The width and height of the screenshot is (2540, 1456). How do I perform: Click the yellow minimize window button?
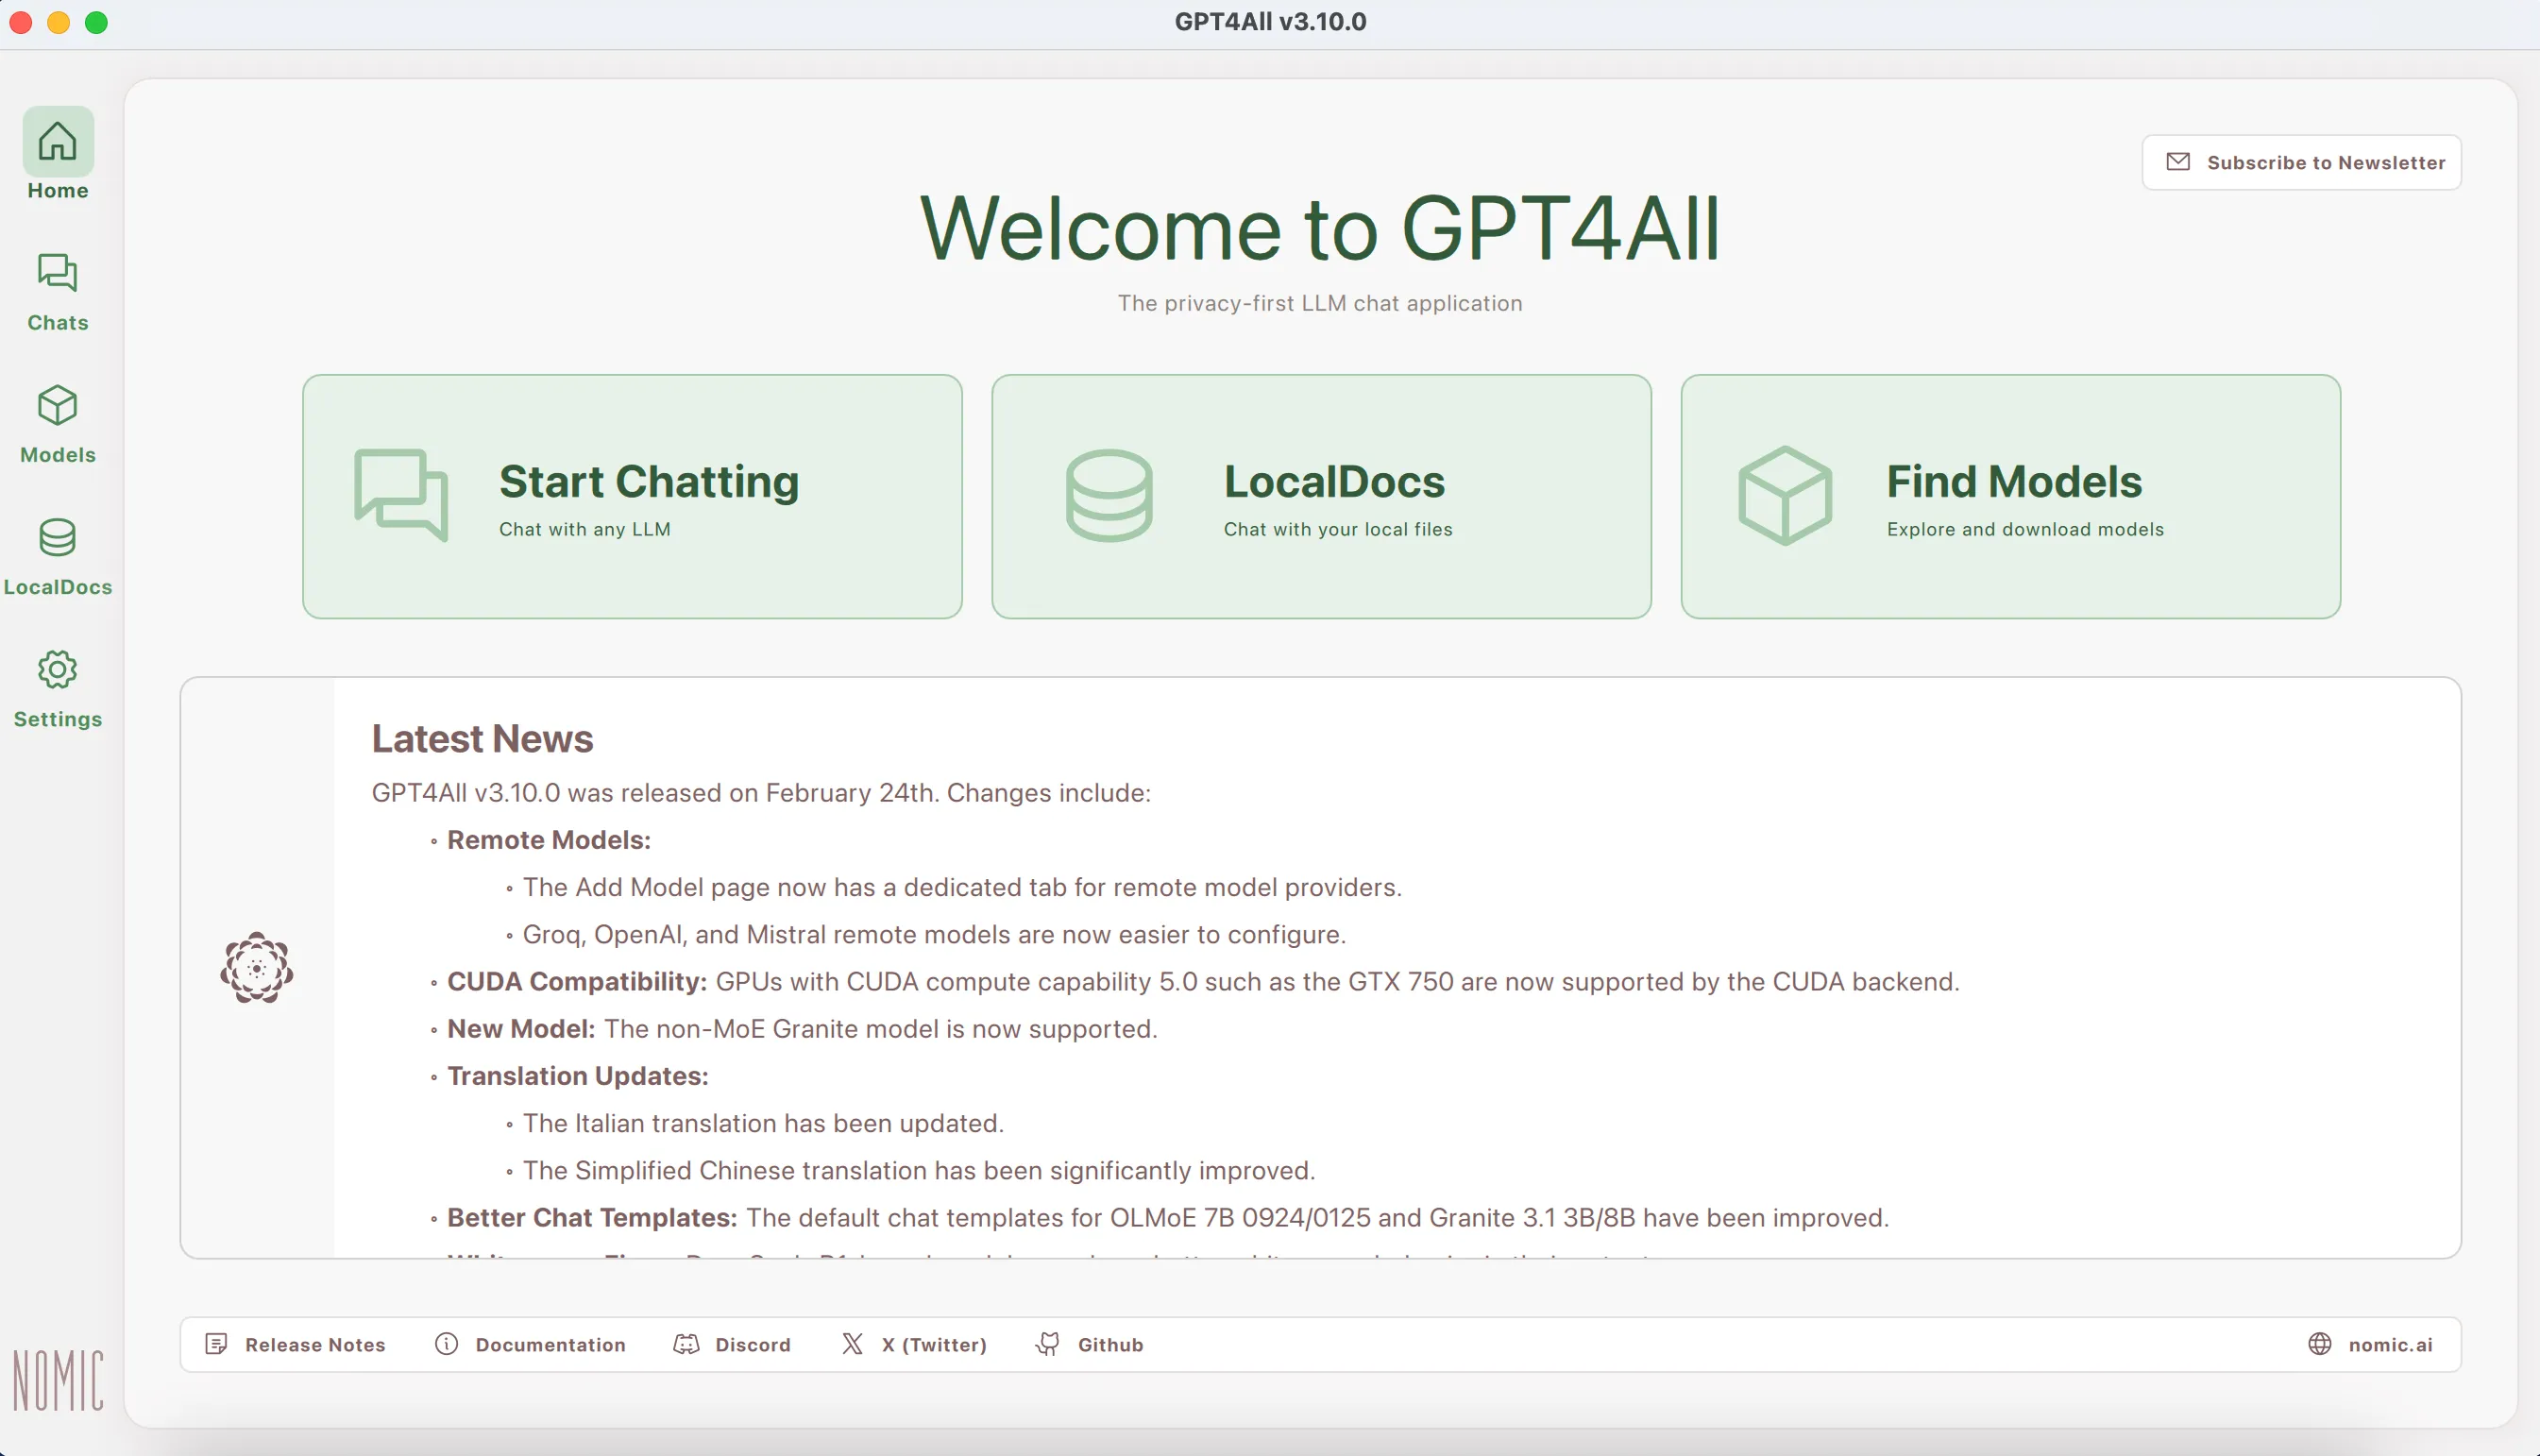pyautogui.click(x=58, y=22)
